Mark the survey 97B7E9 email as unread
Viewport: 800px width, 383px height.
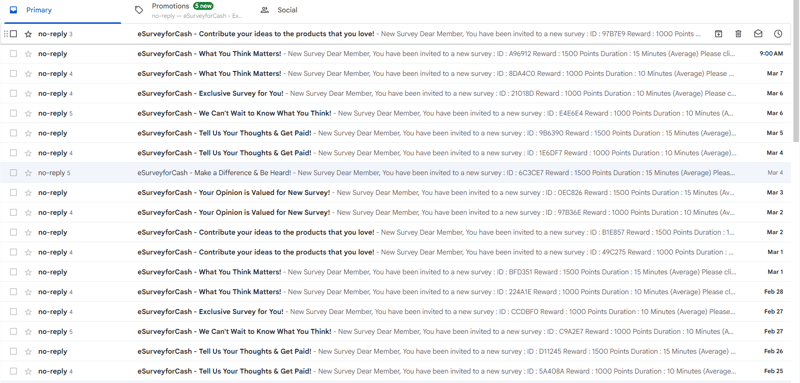(x=758, y=34)
